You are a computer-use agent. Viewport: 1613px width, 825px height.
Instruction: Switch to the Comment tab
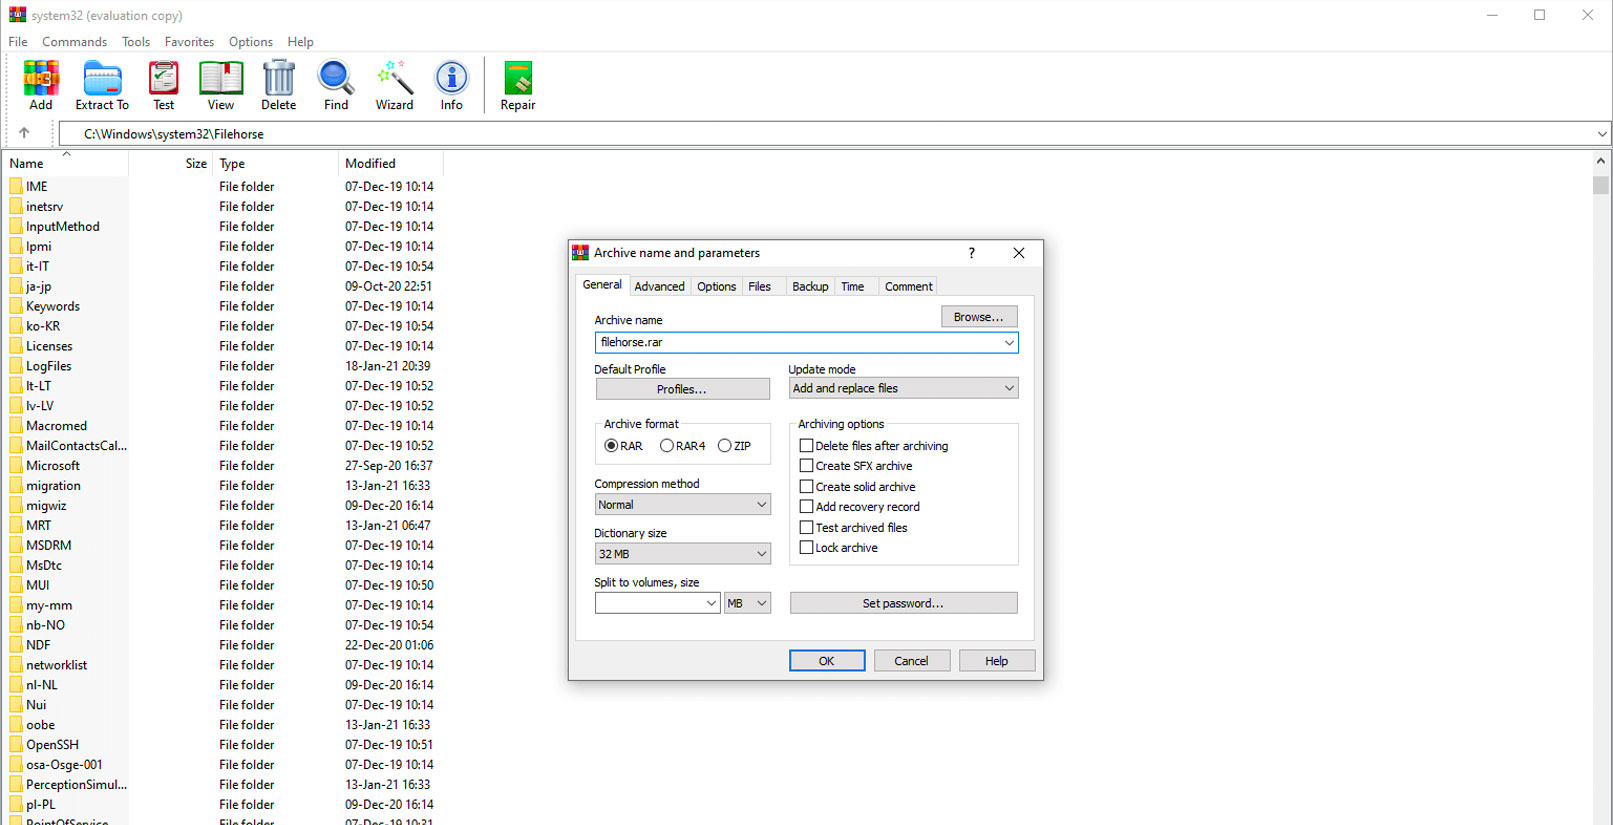click(908, 286)
